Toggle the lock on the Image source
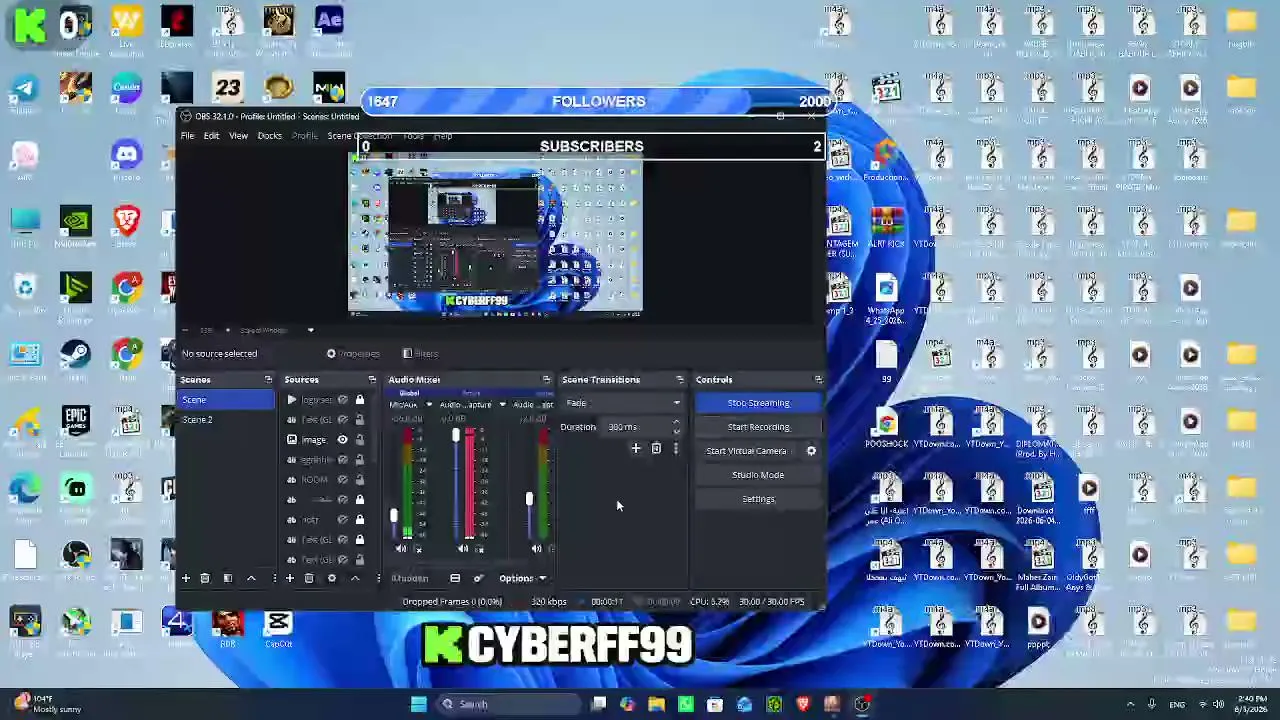1280x720 pixels. 360,440
